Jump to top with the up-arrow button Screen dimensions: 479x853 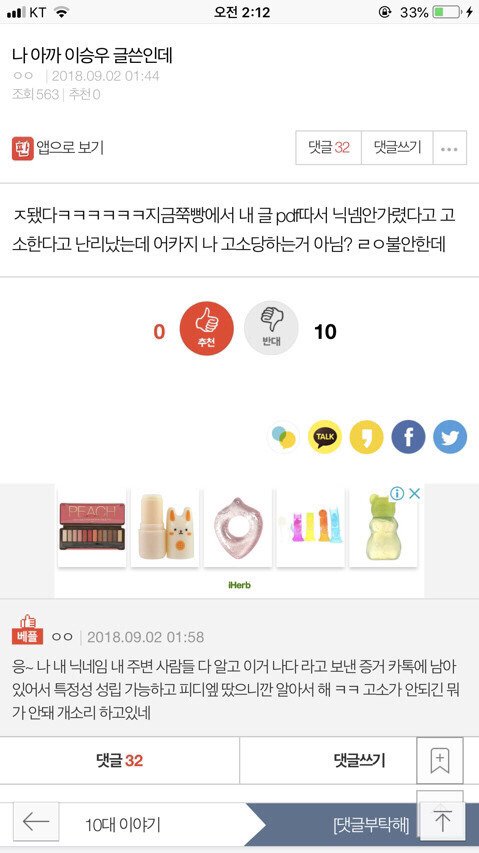(x=443, y=821)
